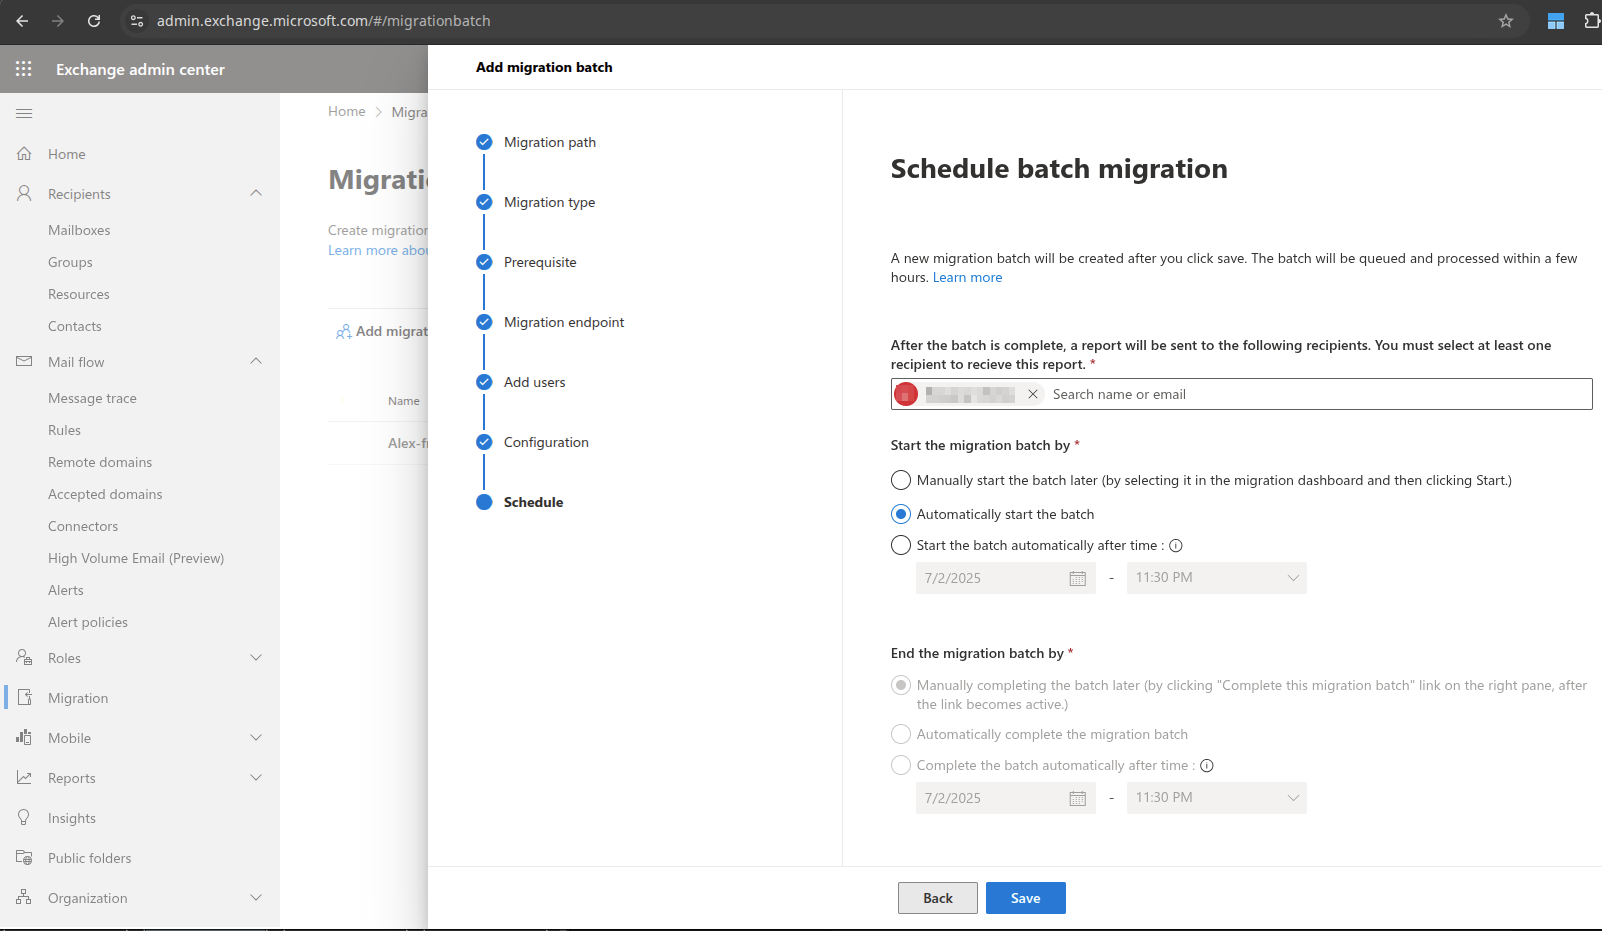Screen dimensions: 1602x931
Task: Select Complete the batch automatically after time
Action: coord(901,765)
